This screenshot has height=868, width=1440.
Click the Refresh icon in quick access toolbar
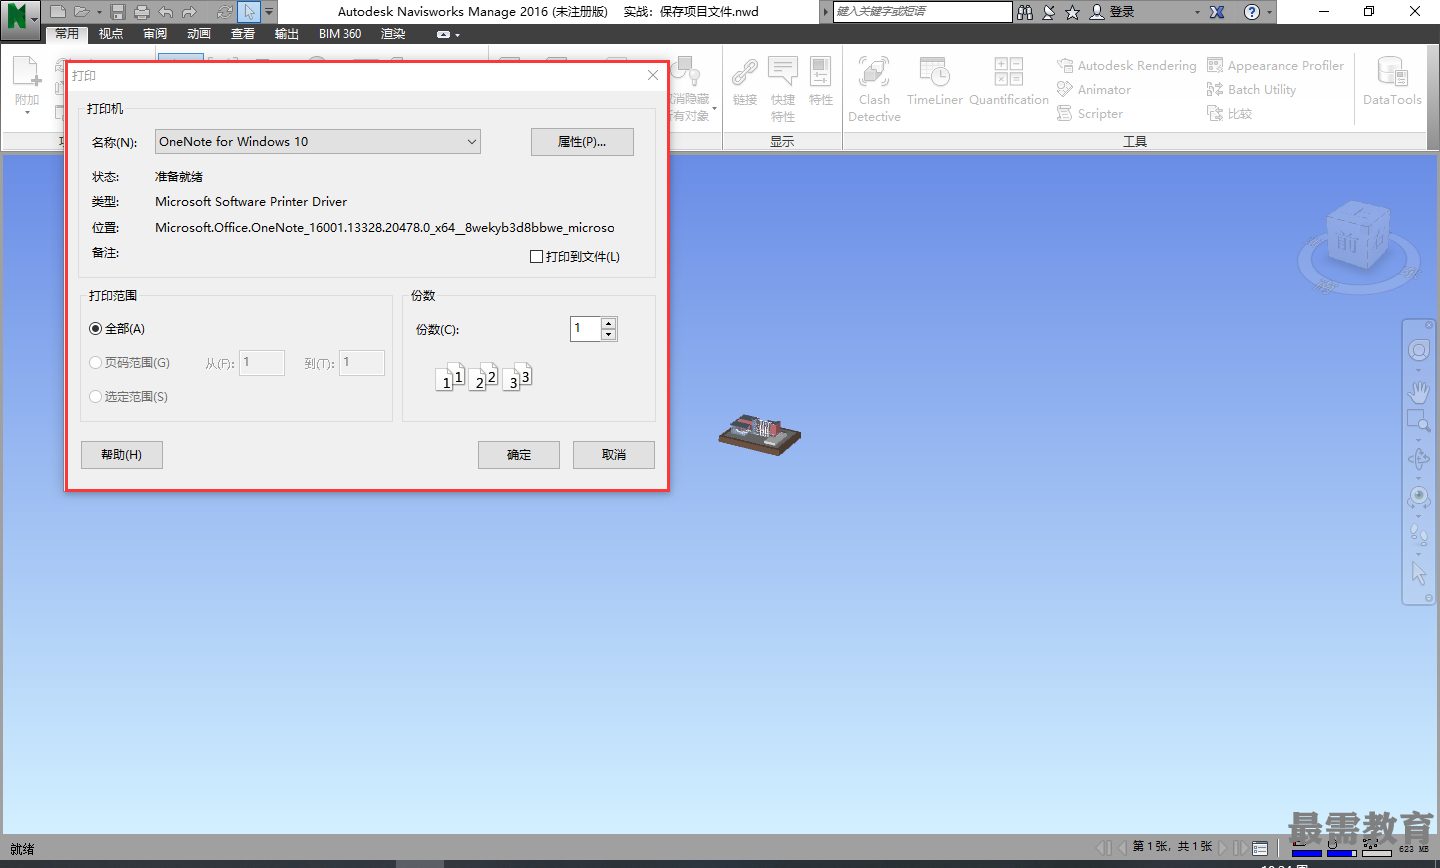(225, 12)
